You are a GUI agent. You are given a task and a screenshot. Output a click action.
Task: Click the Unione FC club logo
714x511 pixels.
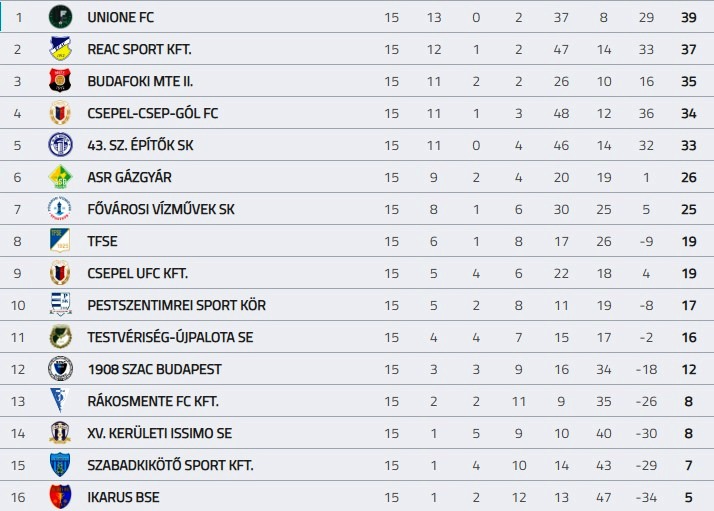click(x=60, y=17)
